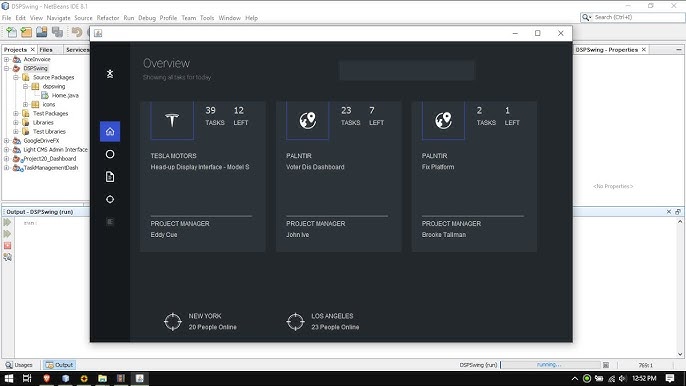Expand the Test Libraries node

coord(16,131)
